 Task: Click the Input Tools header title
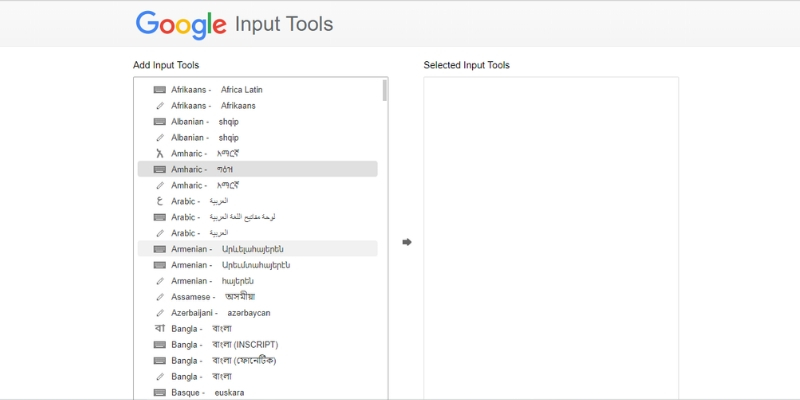284,24
